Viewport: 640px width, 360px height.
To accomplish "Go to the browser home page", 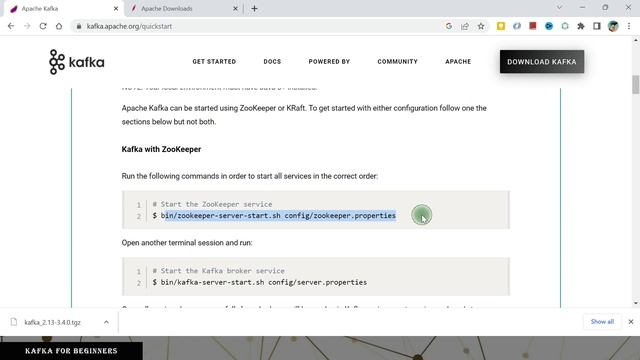I will (59, 26).
